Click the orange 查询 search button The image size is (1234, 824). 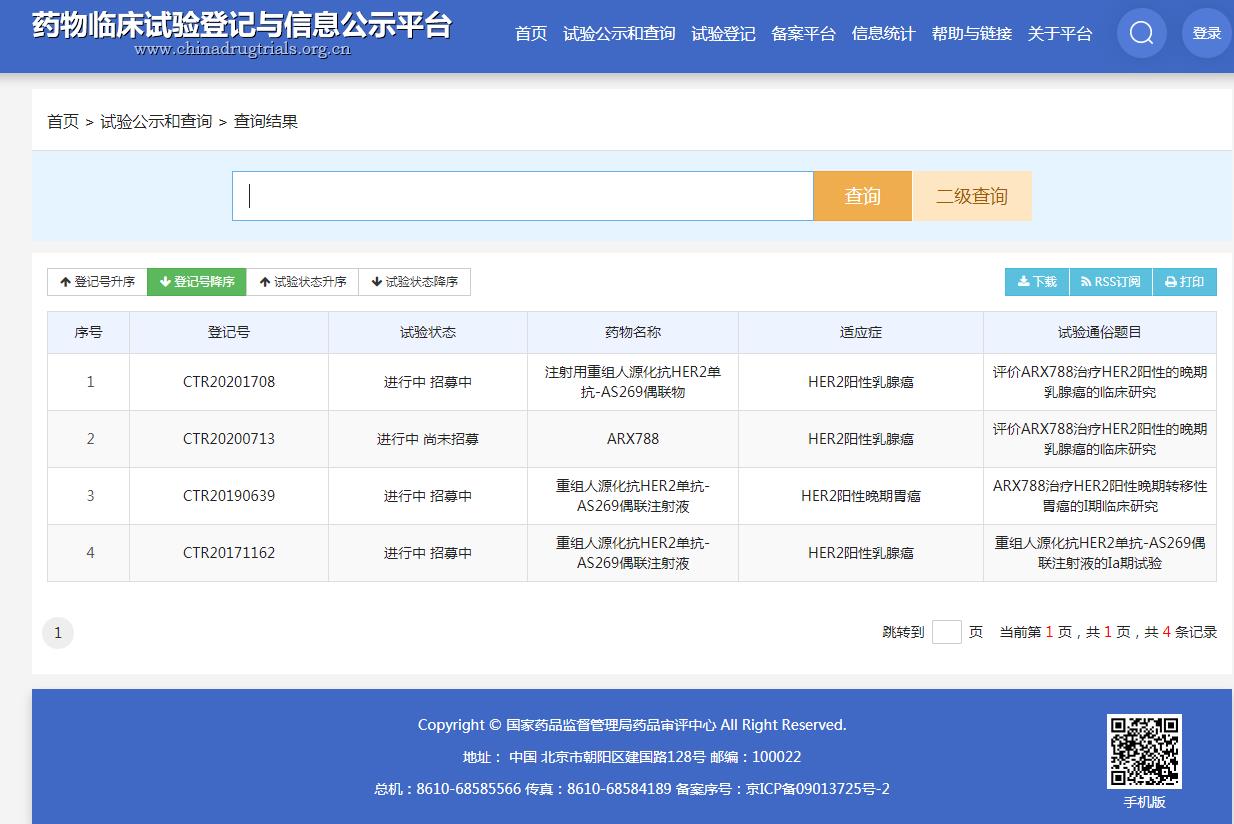[862, 196]
